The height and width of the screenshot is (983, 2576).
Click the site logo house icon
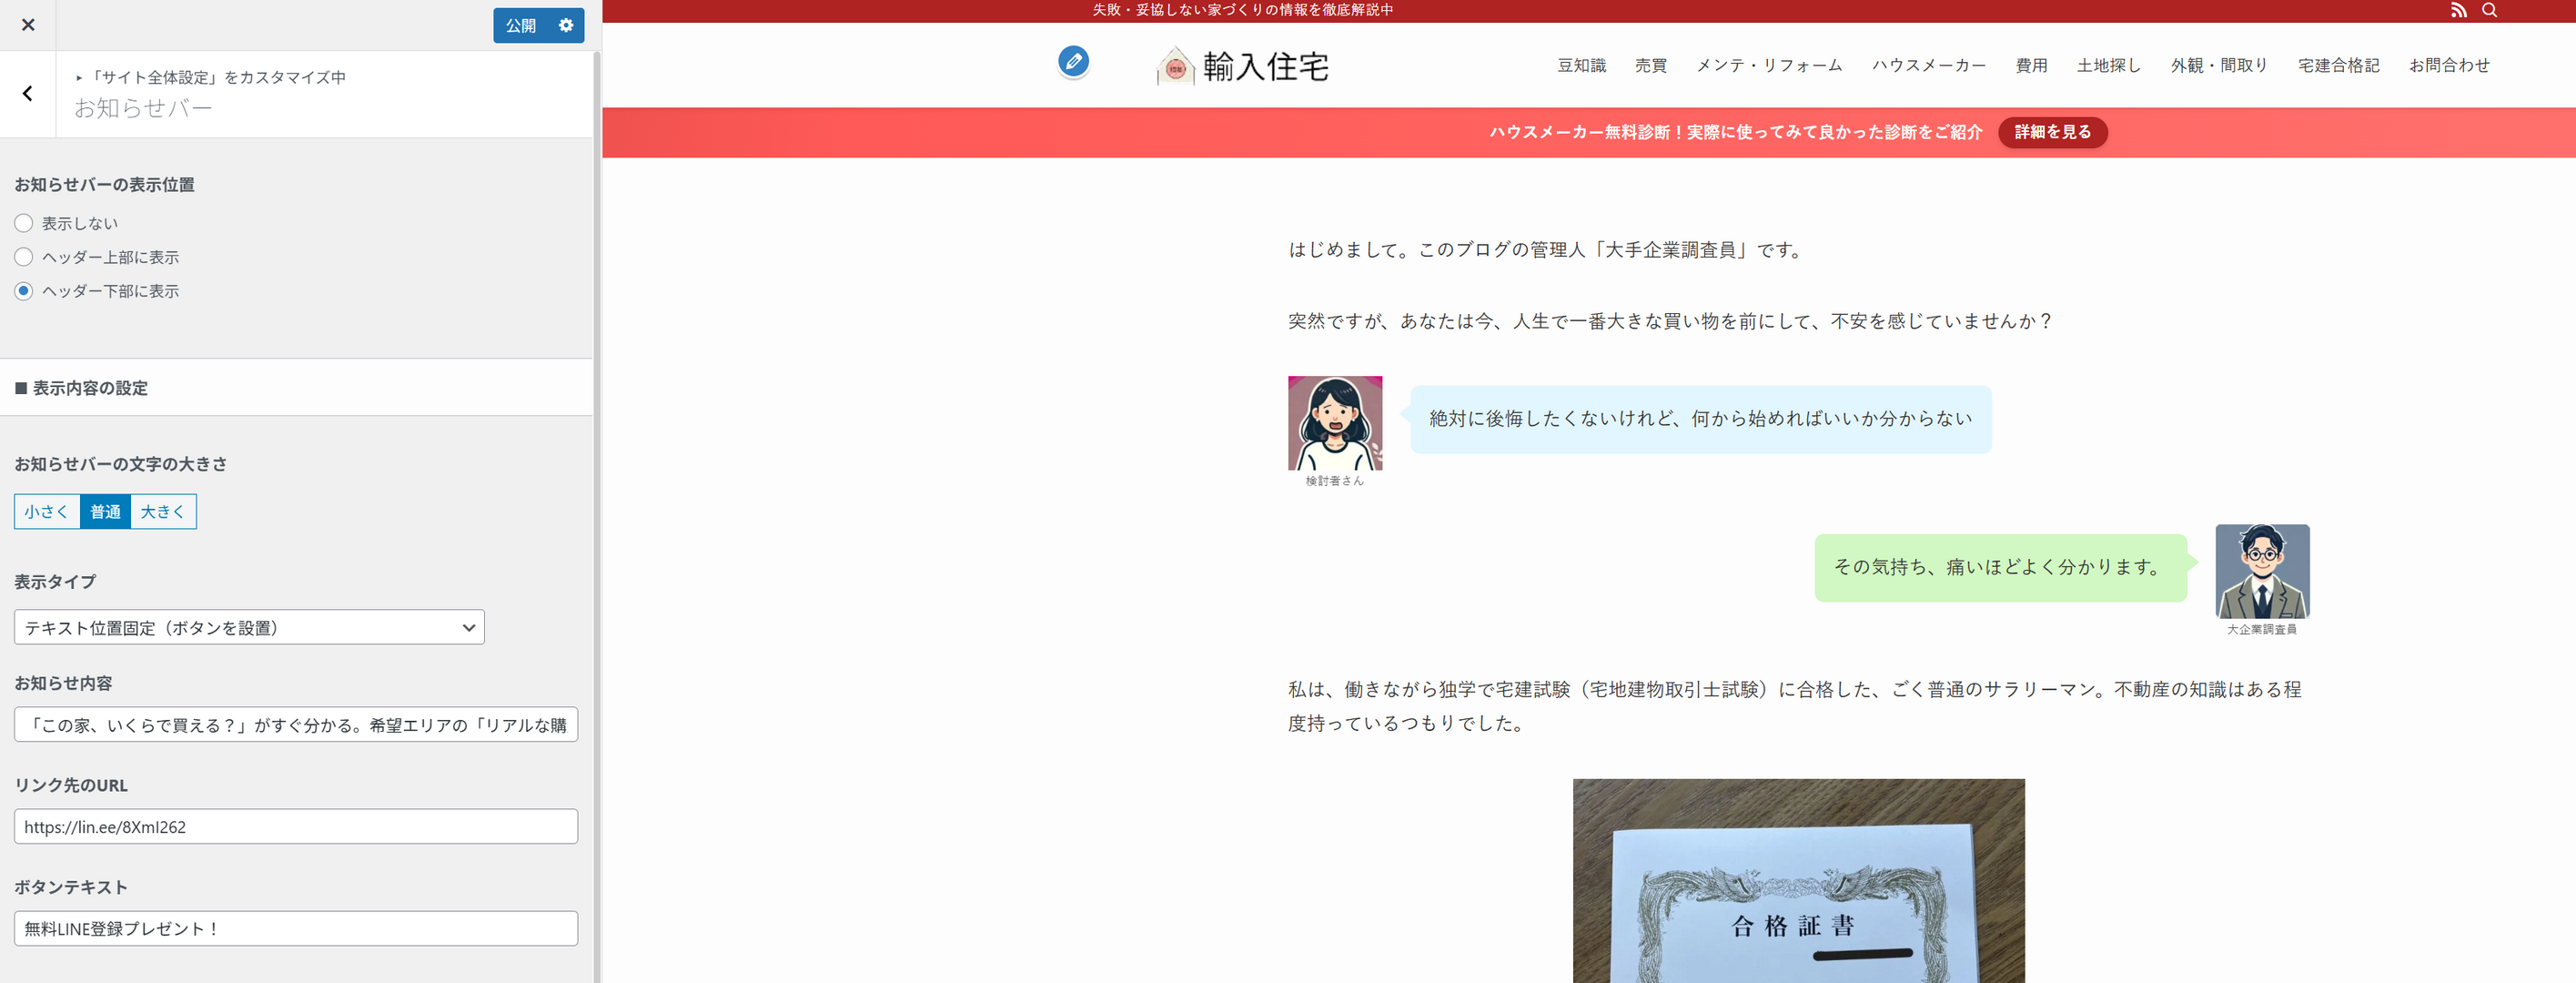(1176, 67)
